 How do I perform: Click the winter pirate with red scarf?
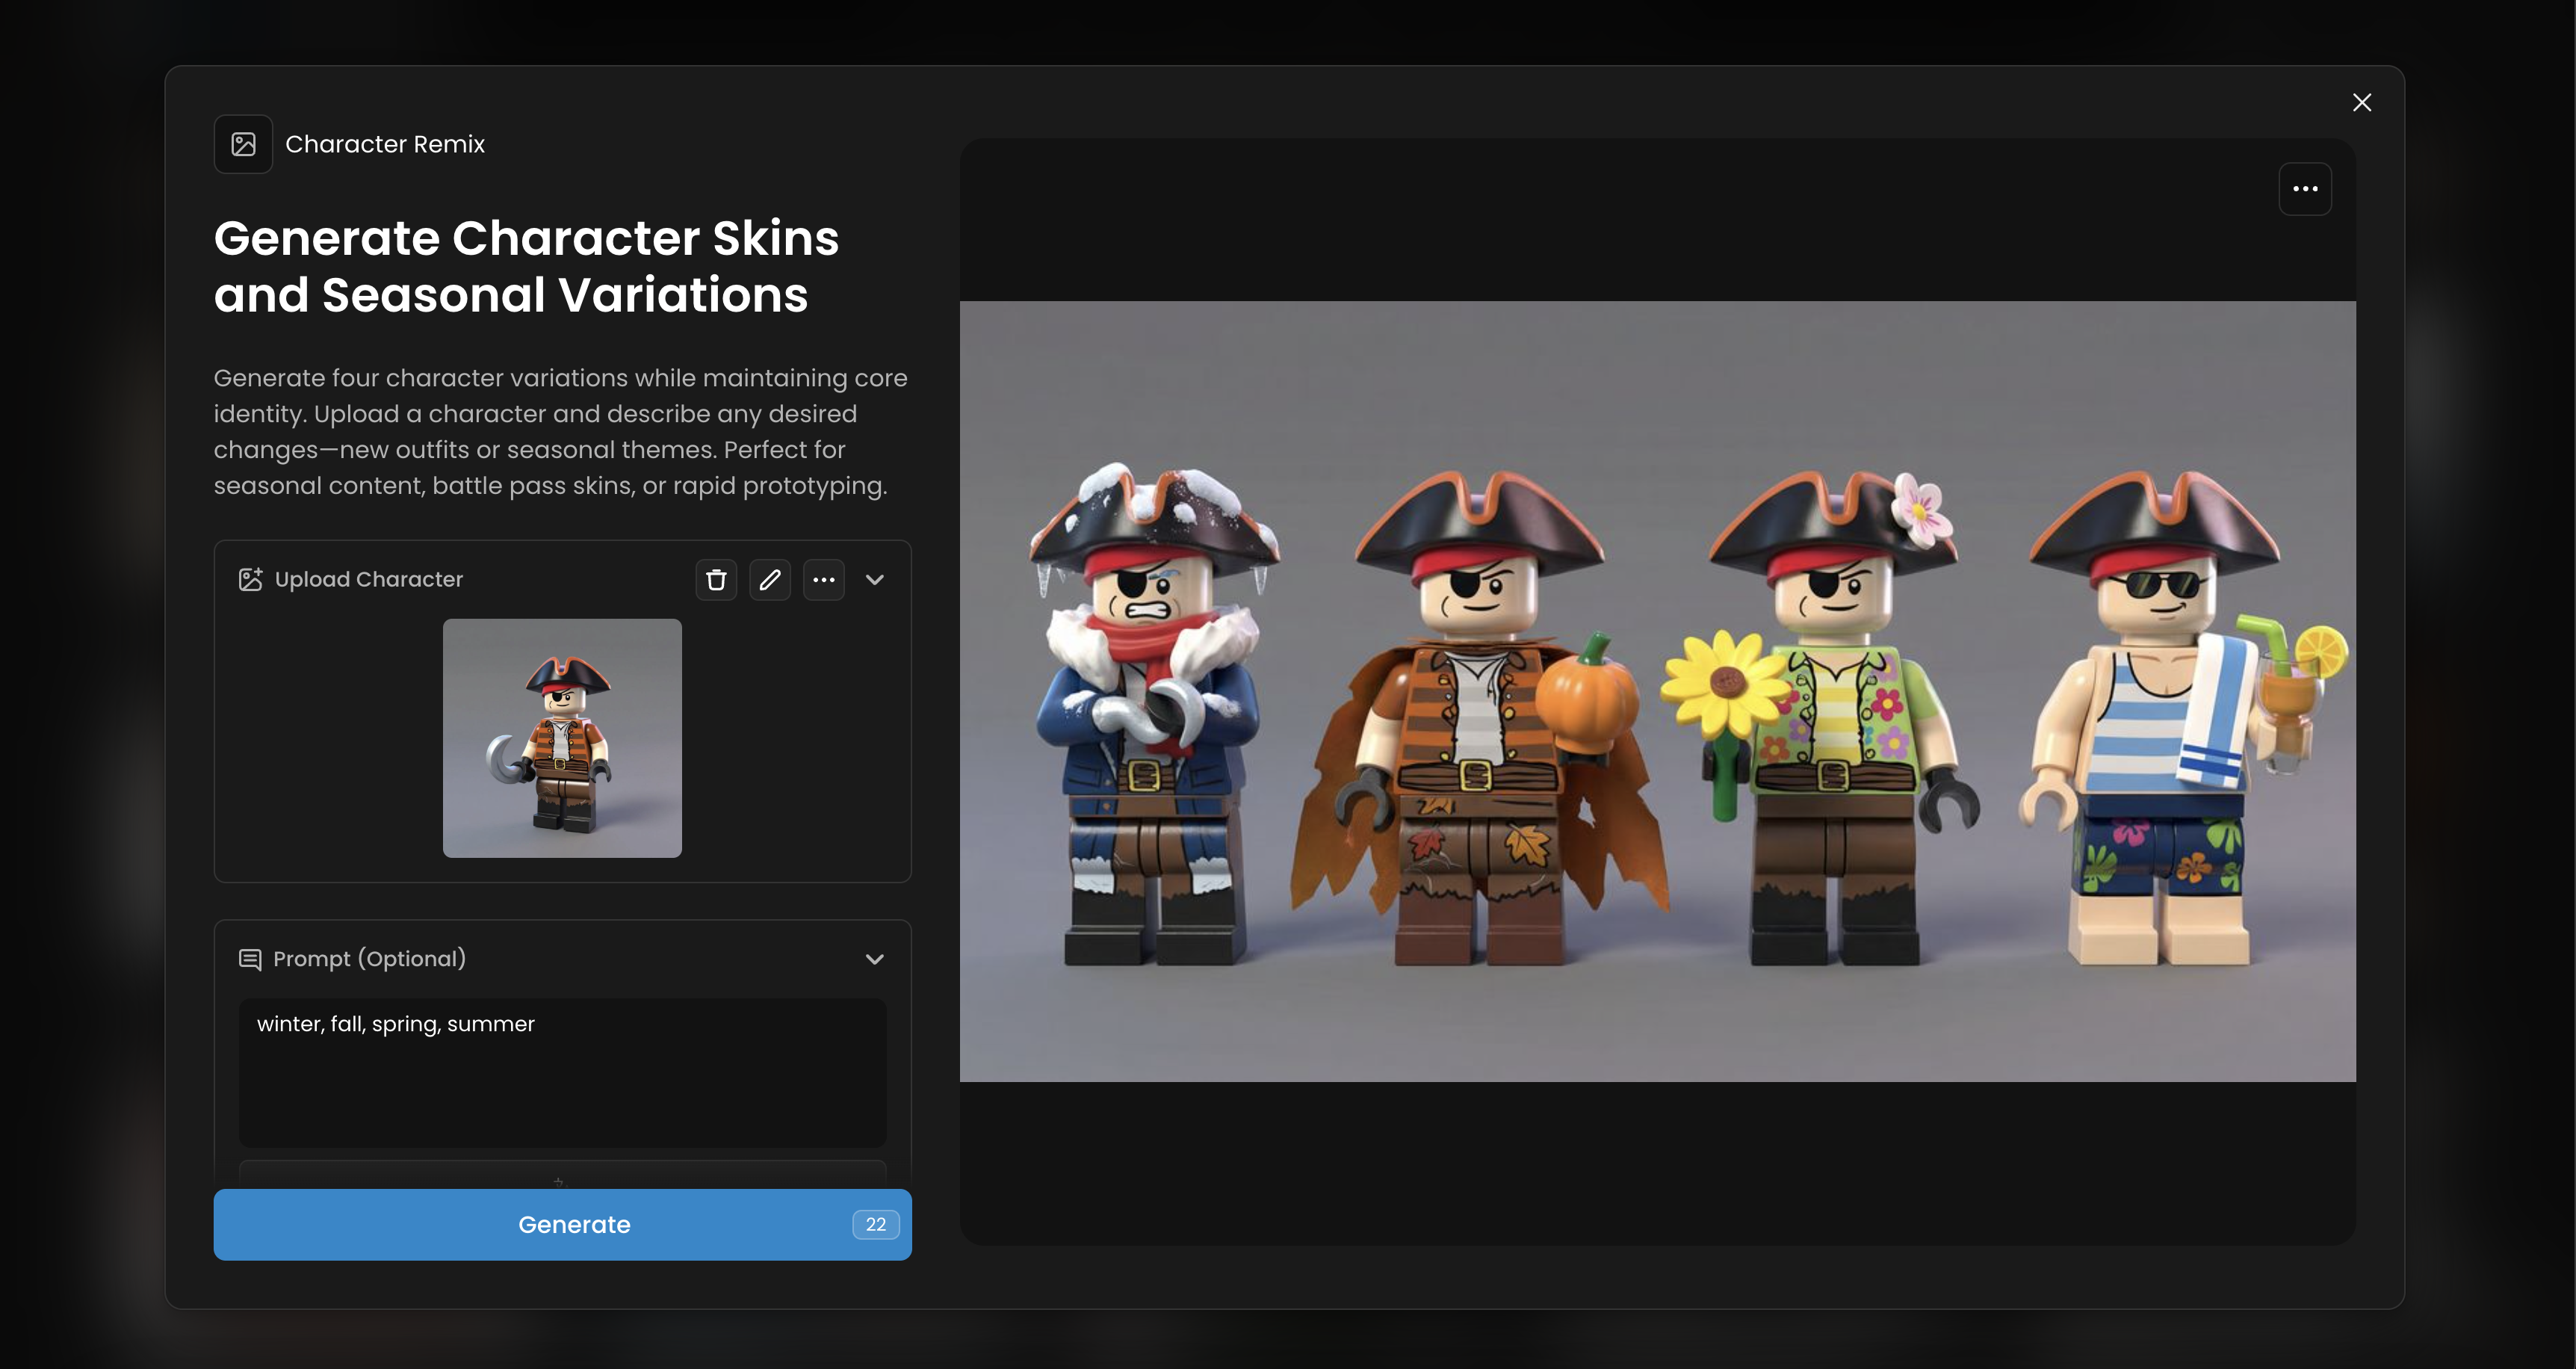1150,720
